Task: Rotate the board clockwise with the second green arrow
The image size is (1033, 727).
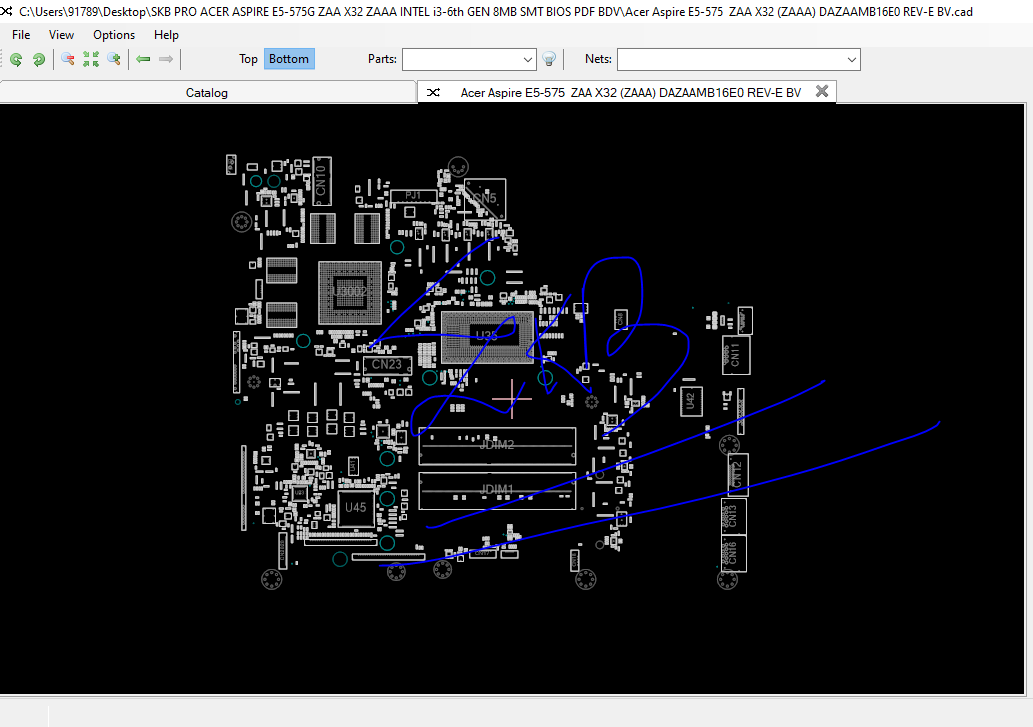Action: [39, 59]
